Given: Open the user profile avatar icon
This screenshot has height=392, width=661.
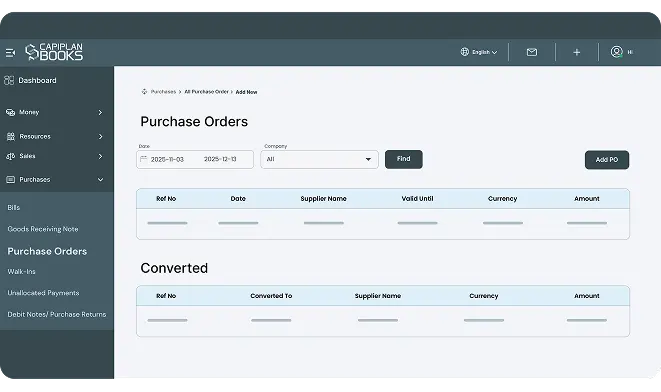Looking at the screenshot, I should click(x=617, y=52).
